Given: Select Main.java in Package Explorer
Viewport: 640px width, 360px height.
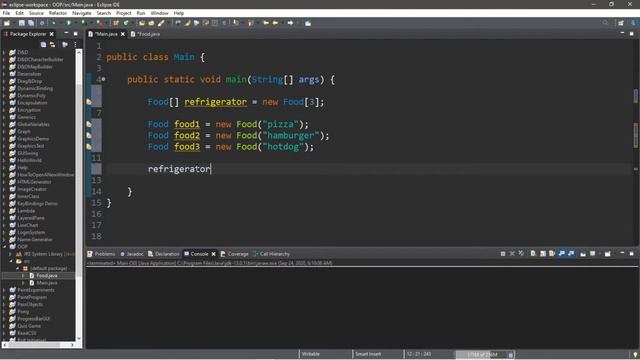Looking at the screenshot, I should [47, 283].
